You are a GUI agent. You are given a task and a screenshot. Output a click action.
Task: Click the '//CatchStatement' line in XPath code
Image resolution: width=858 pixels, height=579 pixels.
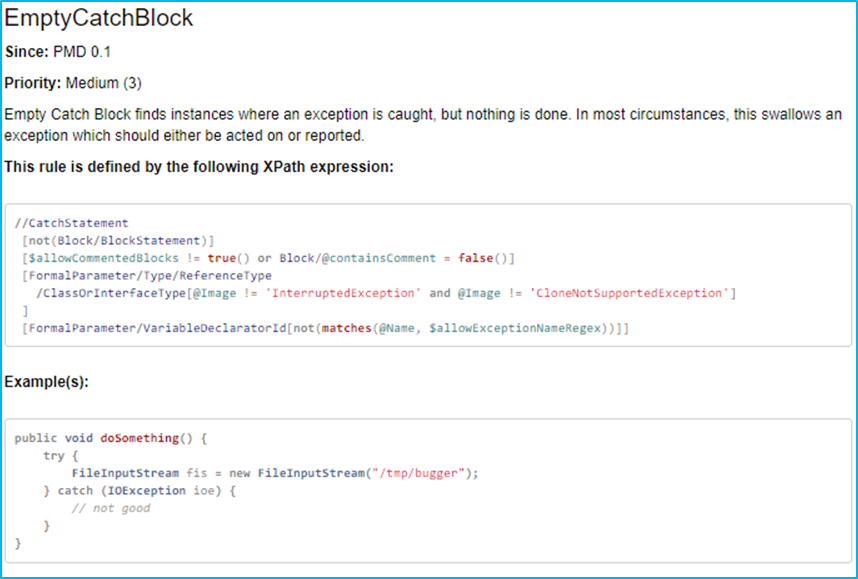pyautogui.click(x=72, y=223)
